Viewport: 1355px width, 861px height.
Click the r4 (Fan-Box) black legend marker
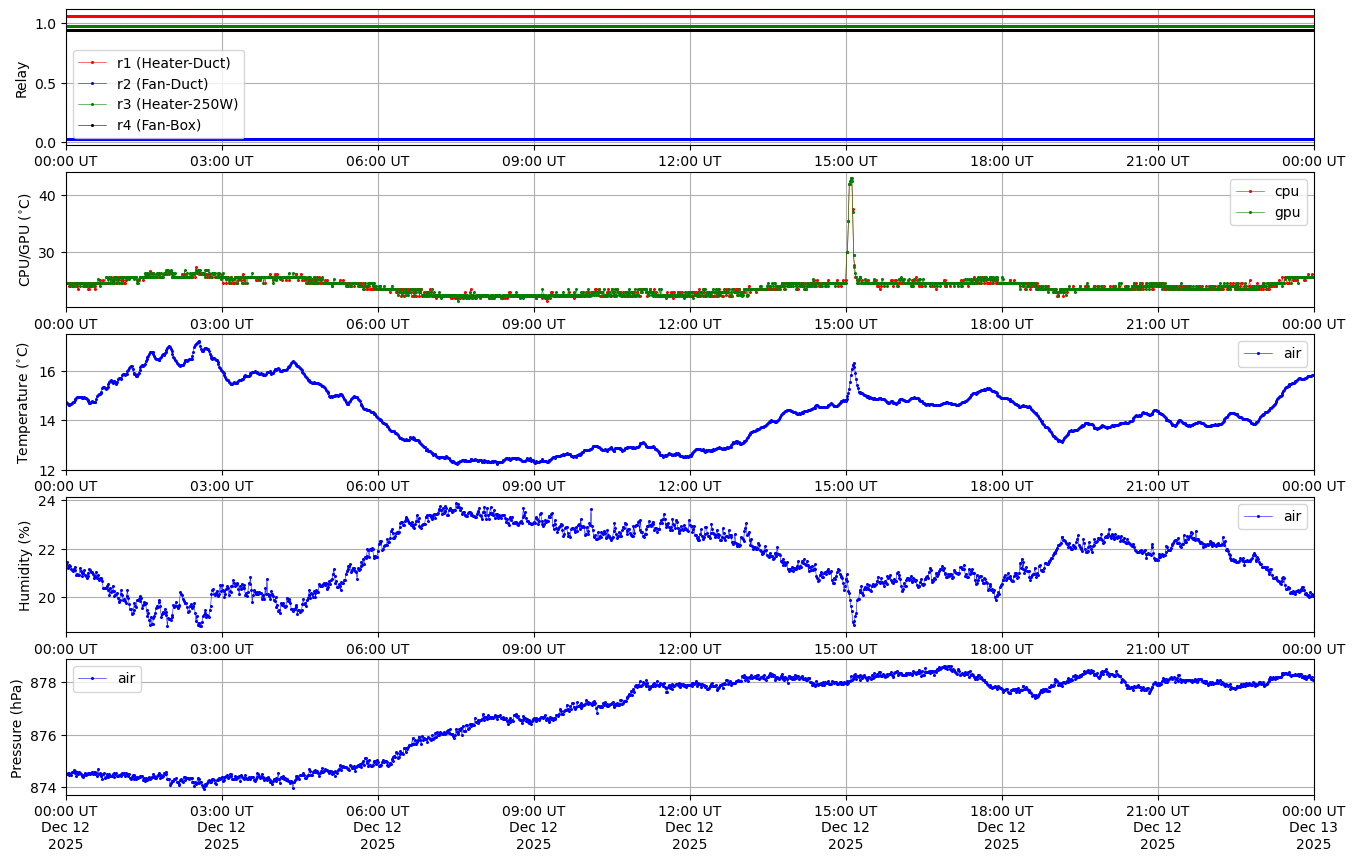(x=92, y=125)
